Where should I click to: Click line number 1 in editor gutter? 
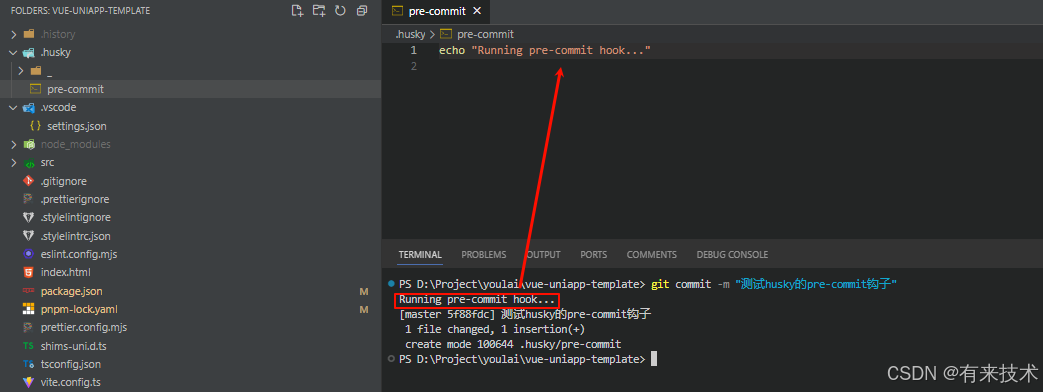[414, 51]
